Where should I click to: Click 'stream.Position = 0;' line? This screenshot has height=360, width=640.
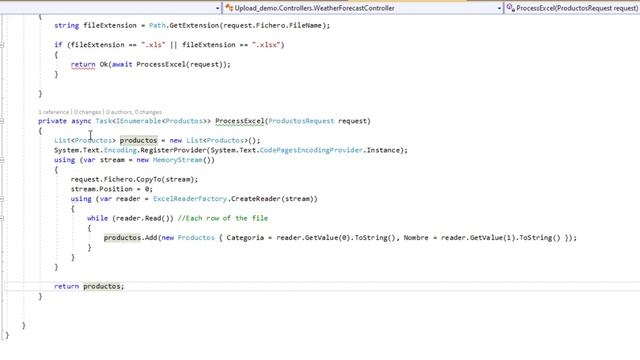click(x=111, y=189)
